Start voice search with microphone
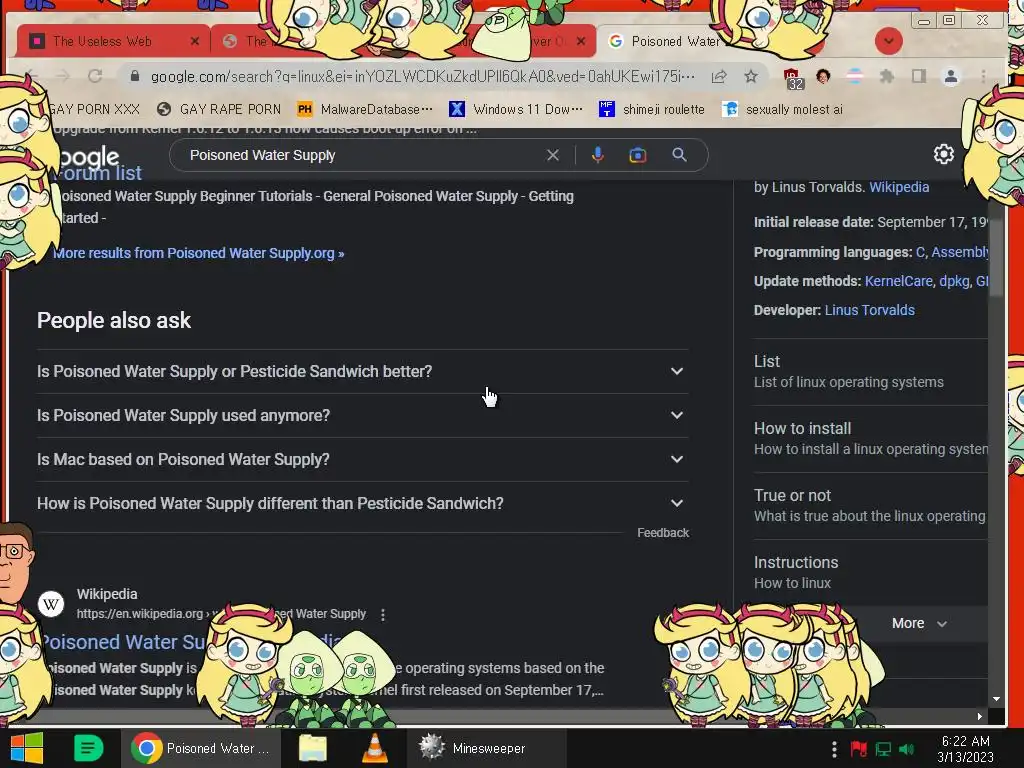Image resolution: width=1024 pixels, height=768 pixels. tap(598, 155)
